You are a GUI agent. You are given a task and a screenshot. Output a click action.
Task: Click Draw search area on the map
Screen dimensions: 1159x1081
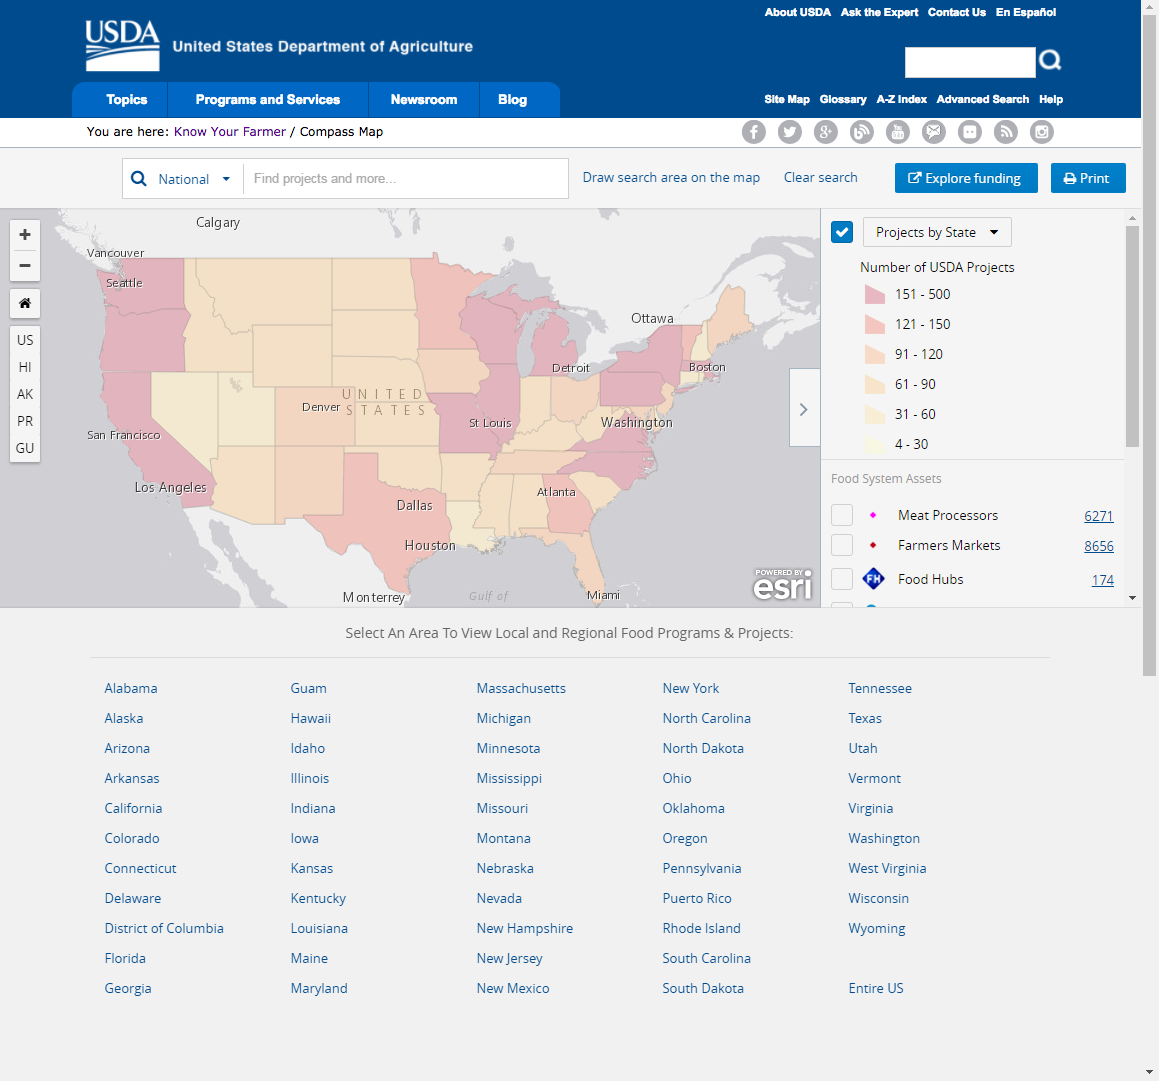point(671,177)
